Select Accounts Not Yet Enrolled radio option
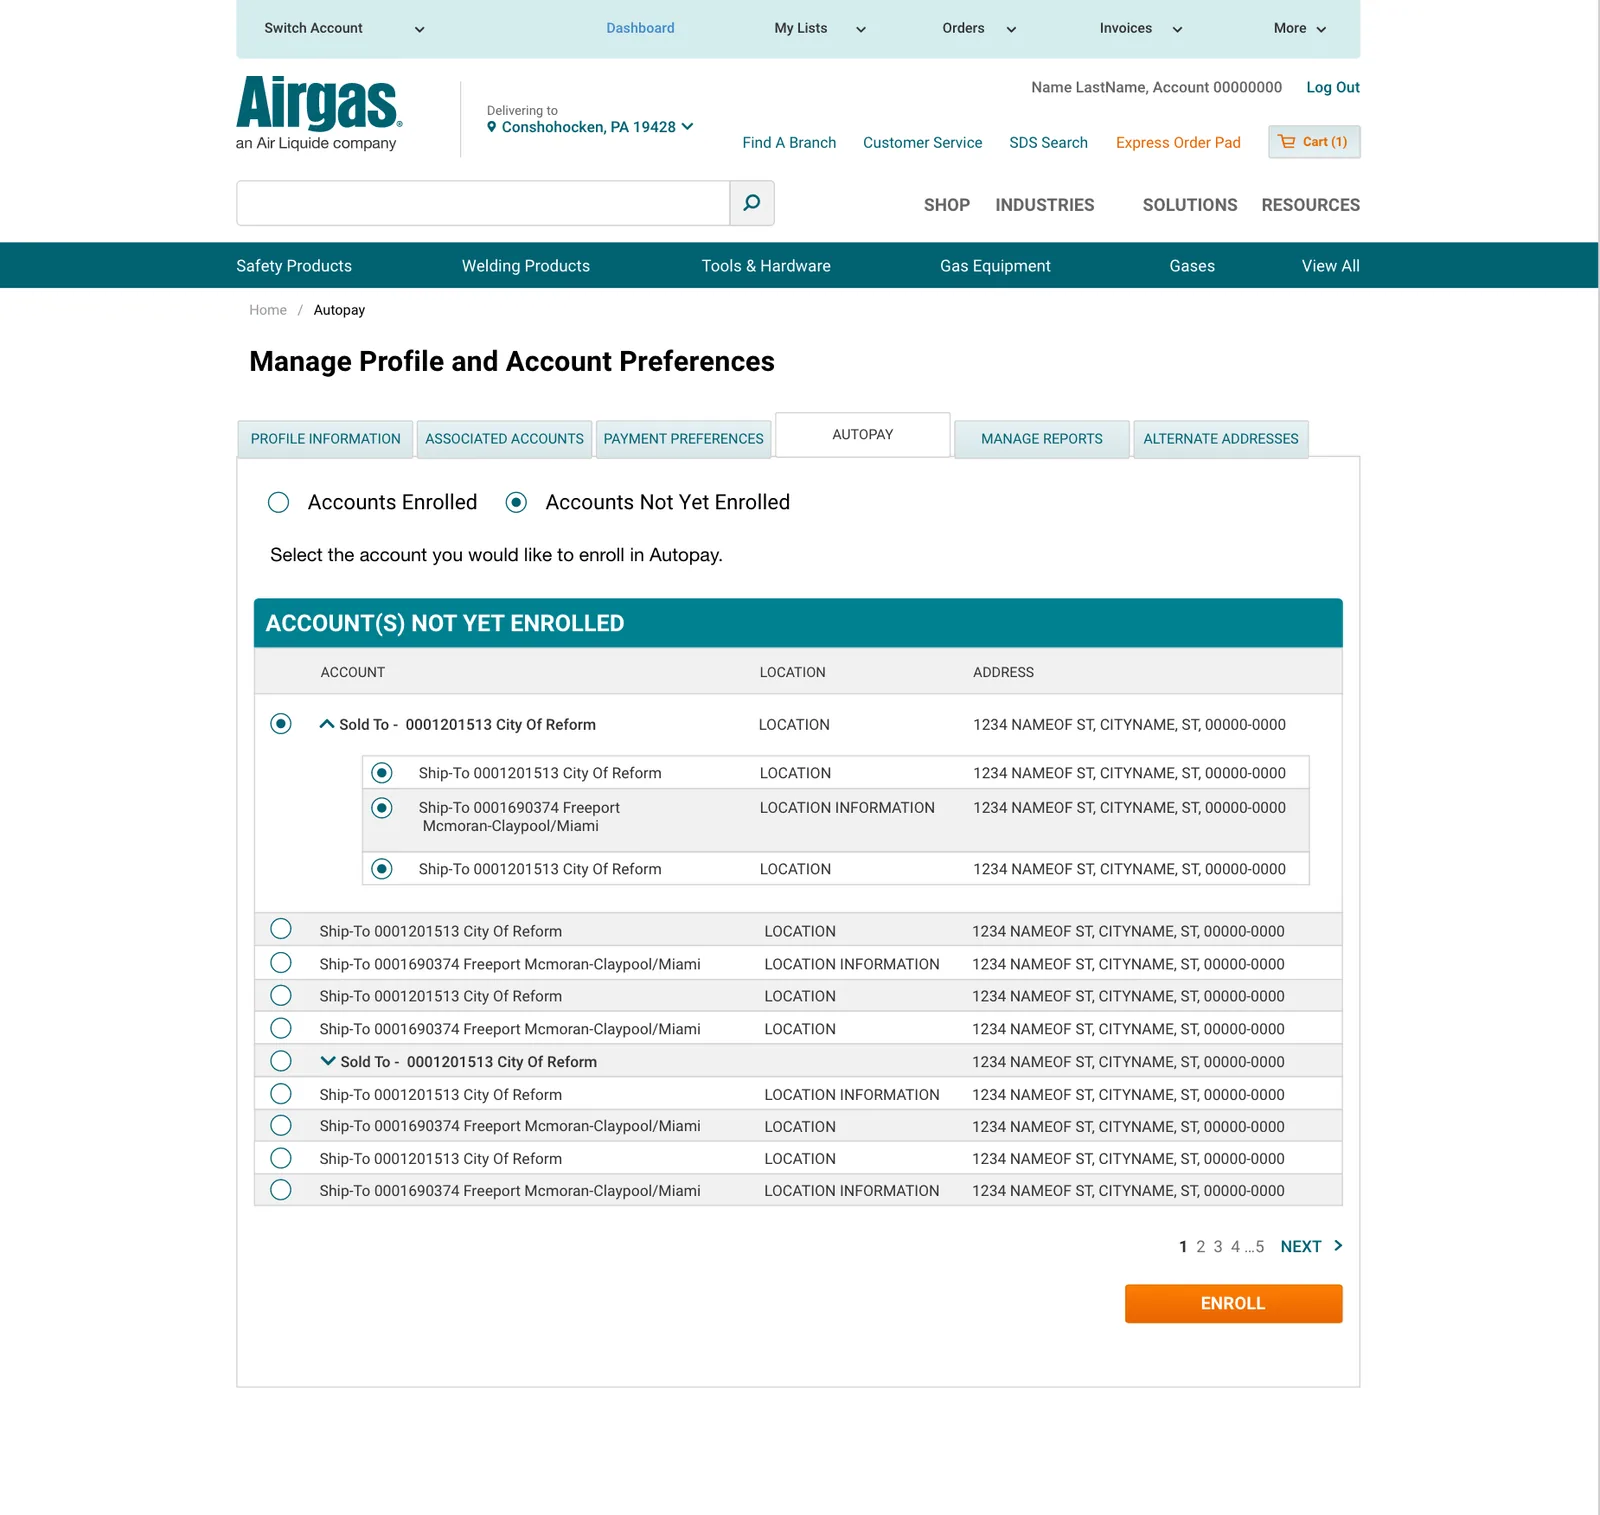Image resolution: width=1600 pixels, height=1515 pixels. [516, 502]
